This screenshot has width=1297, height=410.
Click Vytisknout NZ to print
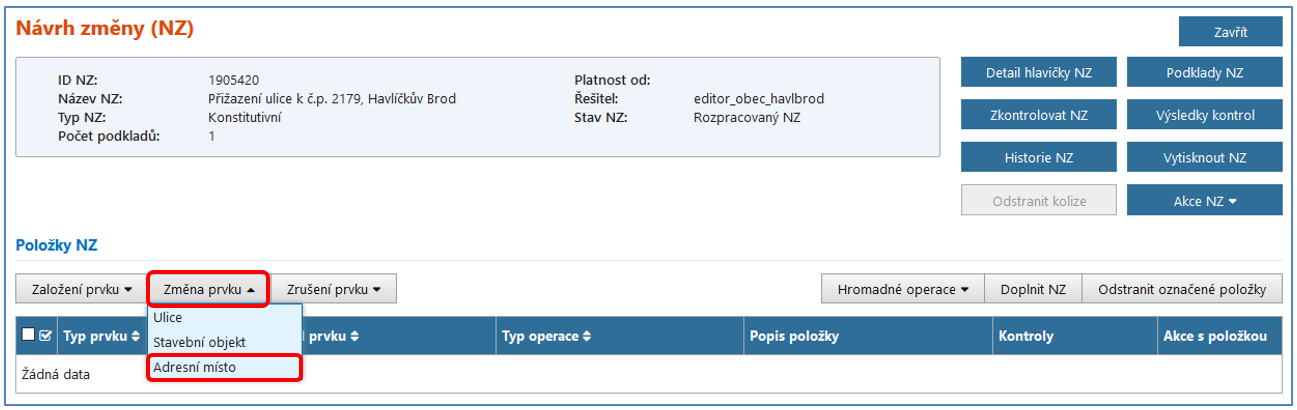tap(1204, 158)
